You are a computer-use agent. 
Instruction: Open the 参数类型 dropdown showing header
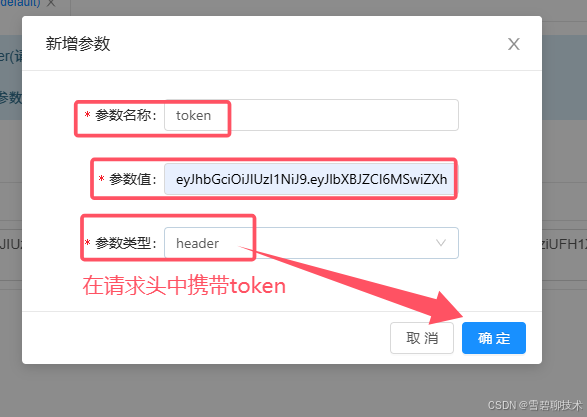point(311,243)
